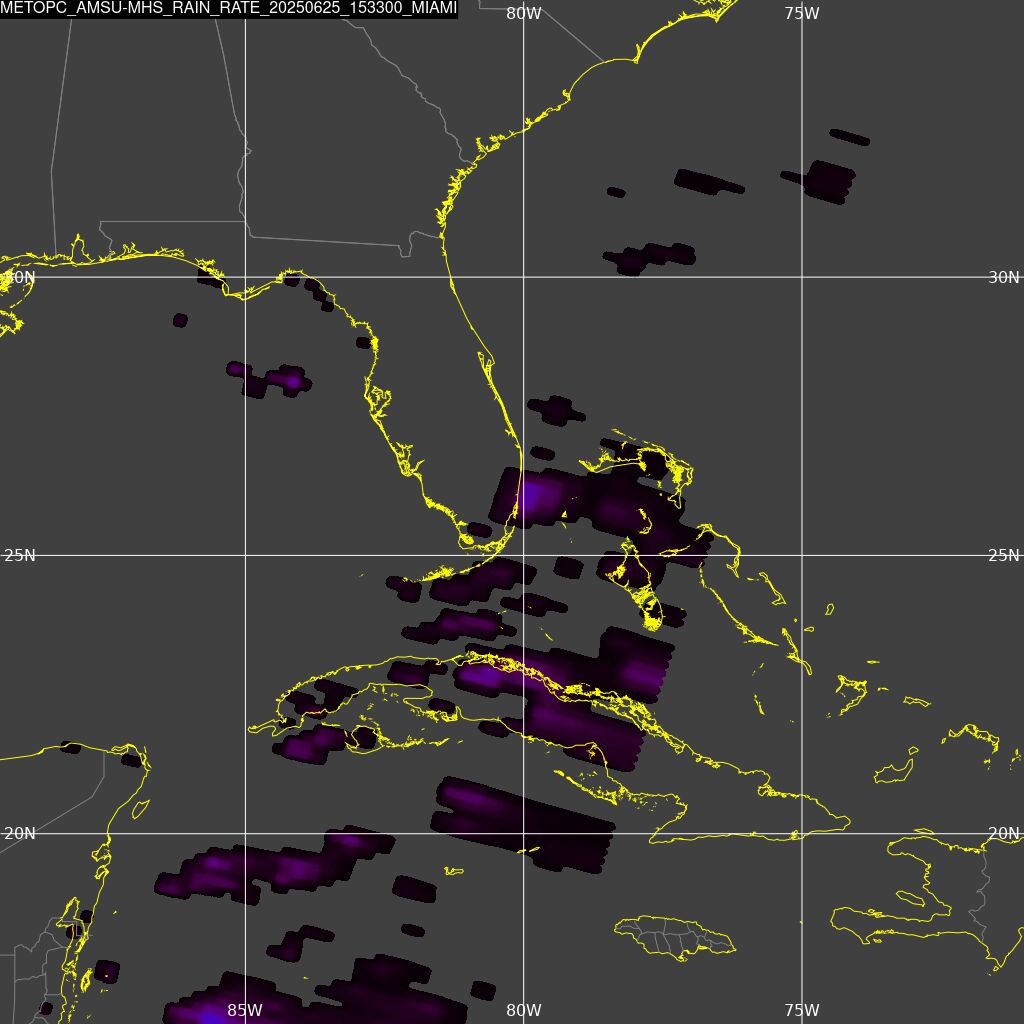The width and height of the screenshot is (1024, 1024).
Task: Click the METOPC_AMSU-MHS_RAIN_RATE title label
Action: (x=229, y=8)
